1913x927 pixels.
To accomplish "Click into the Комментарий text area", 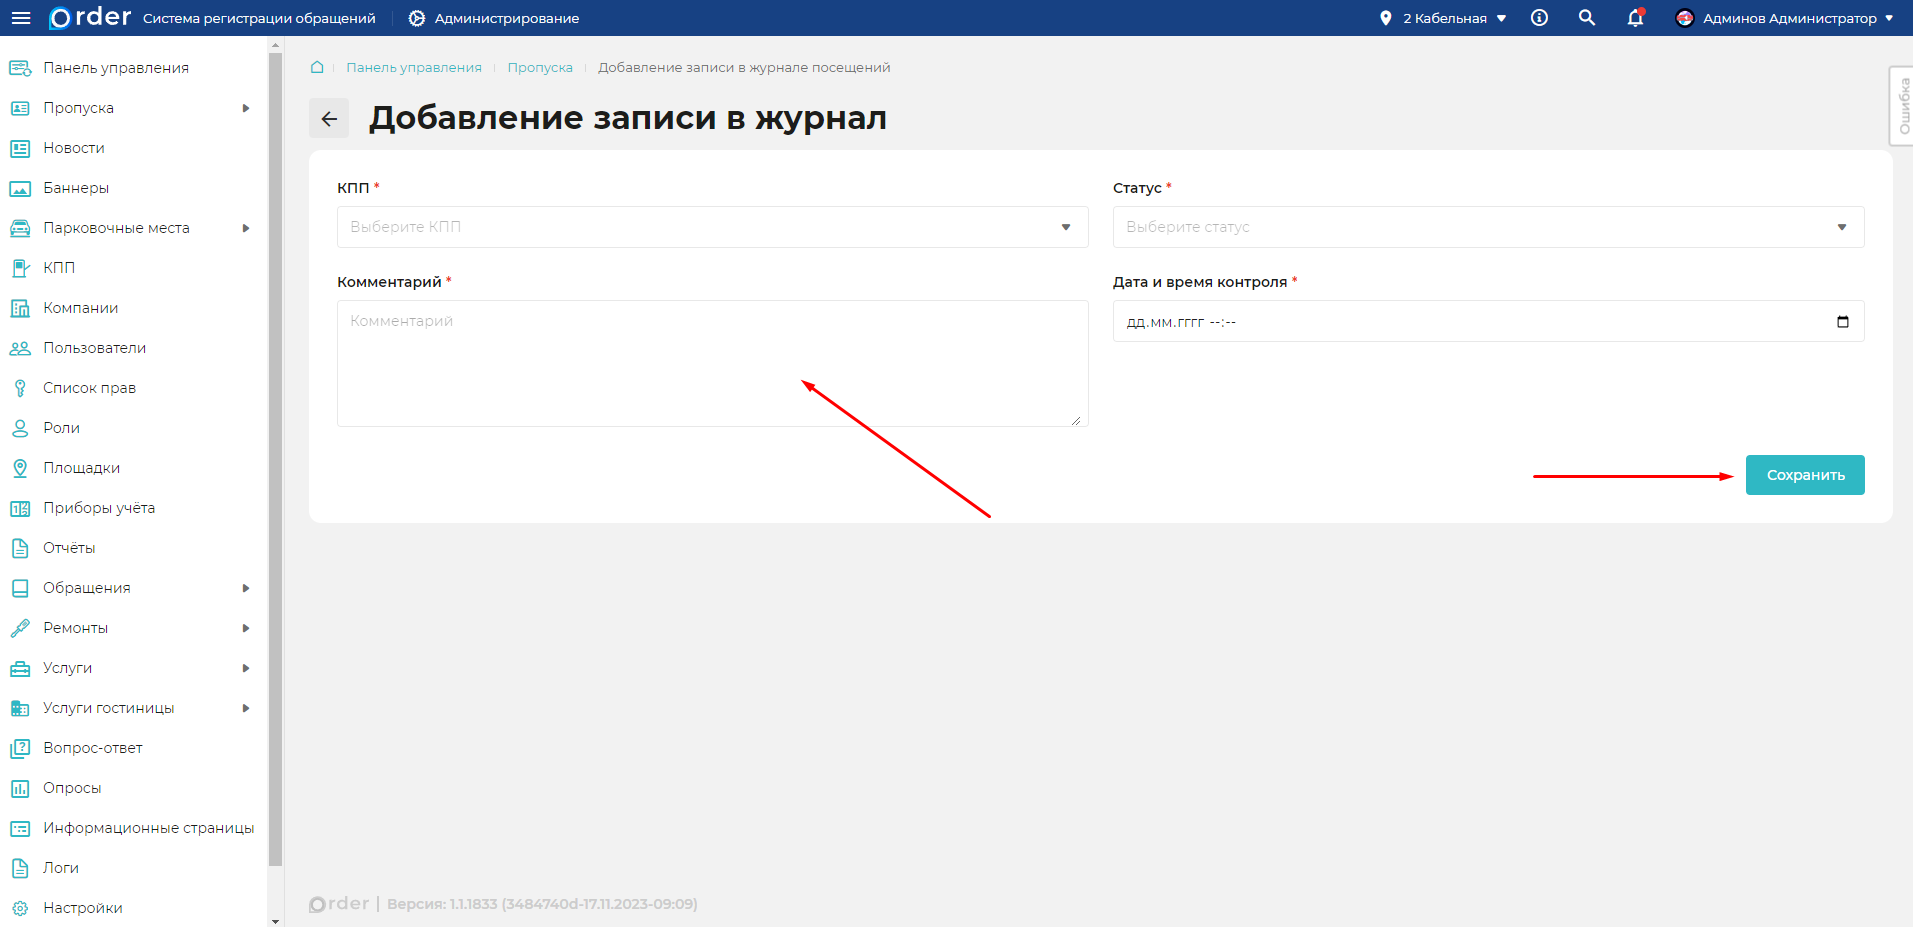I will (x=712, y=363).
